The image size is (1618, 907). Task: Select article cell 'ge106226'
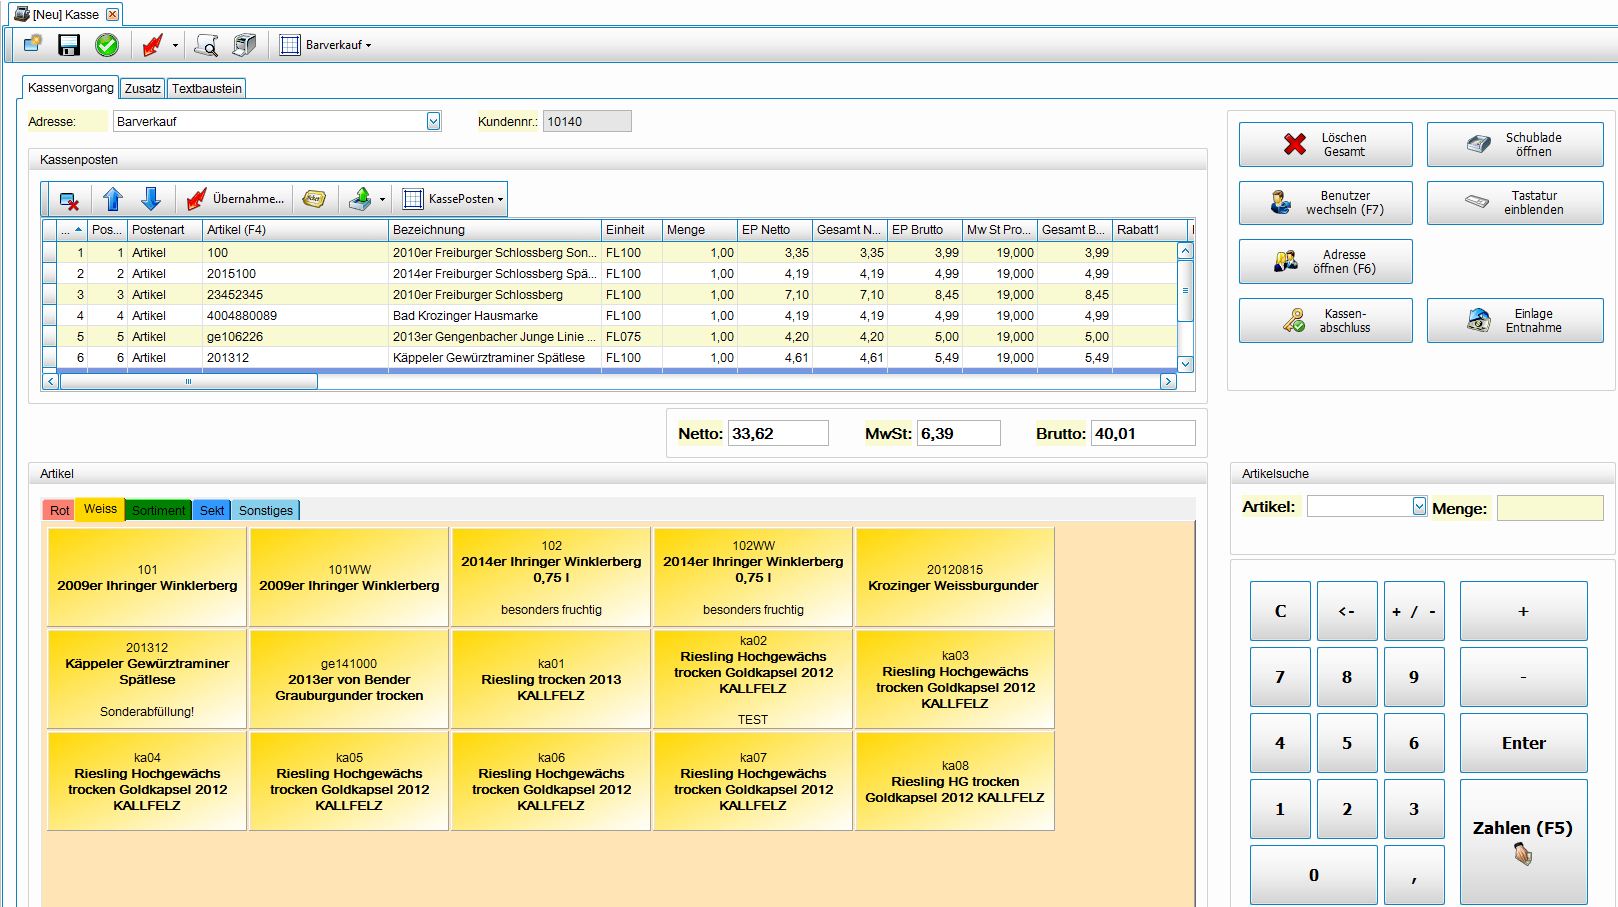tap(296, 337)
